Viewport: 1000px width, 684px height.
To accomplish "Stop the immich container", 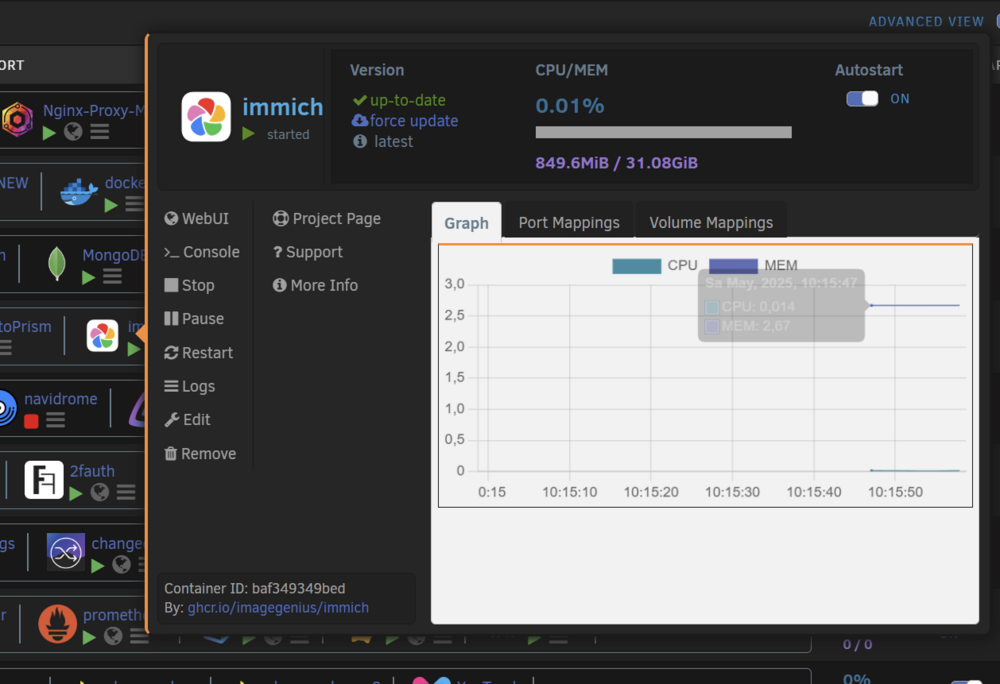I will coord(189,285).
